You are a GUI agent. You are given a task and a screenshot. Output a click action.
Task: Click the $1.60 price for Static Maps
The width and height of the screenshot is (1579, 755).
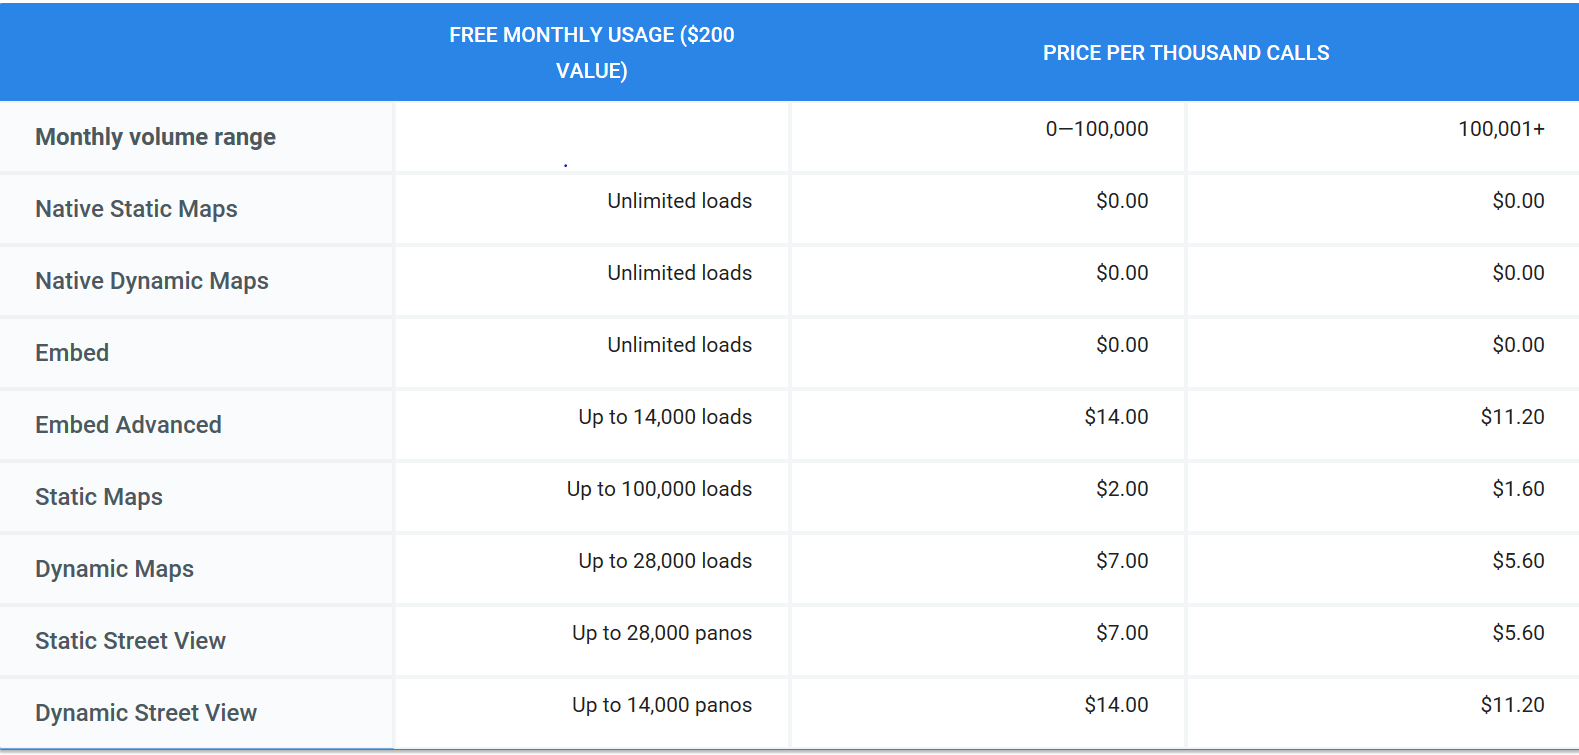(1518, 489)
